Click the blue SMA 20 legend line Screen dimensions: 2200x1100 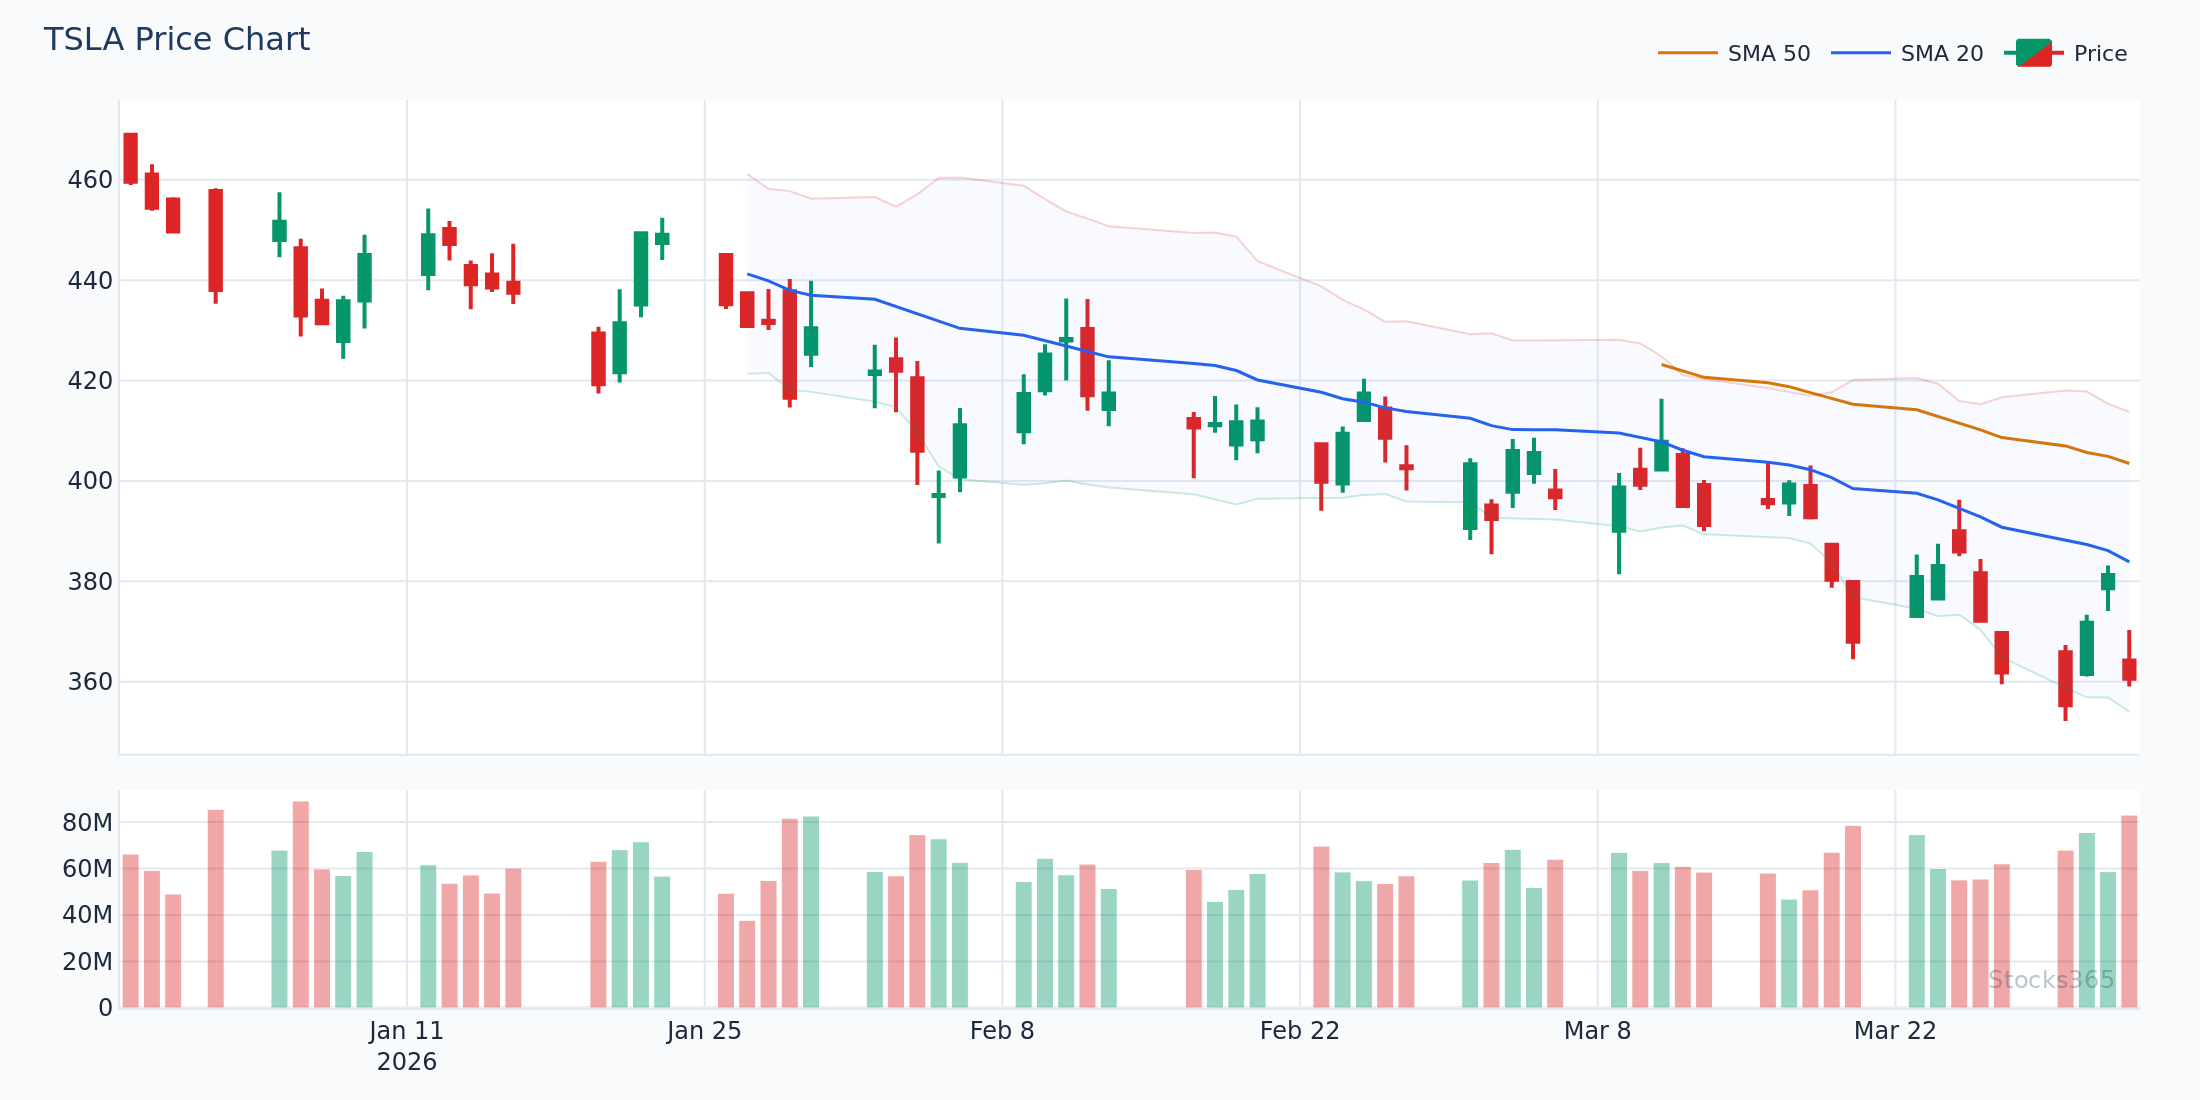tap(1860, 53)
